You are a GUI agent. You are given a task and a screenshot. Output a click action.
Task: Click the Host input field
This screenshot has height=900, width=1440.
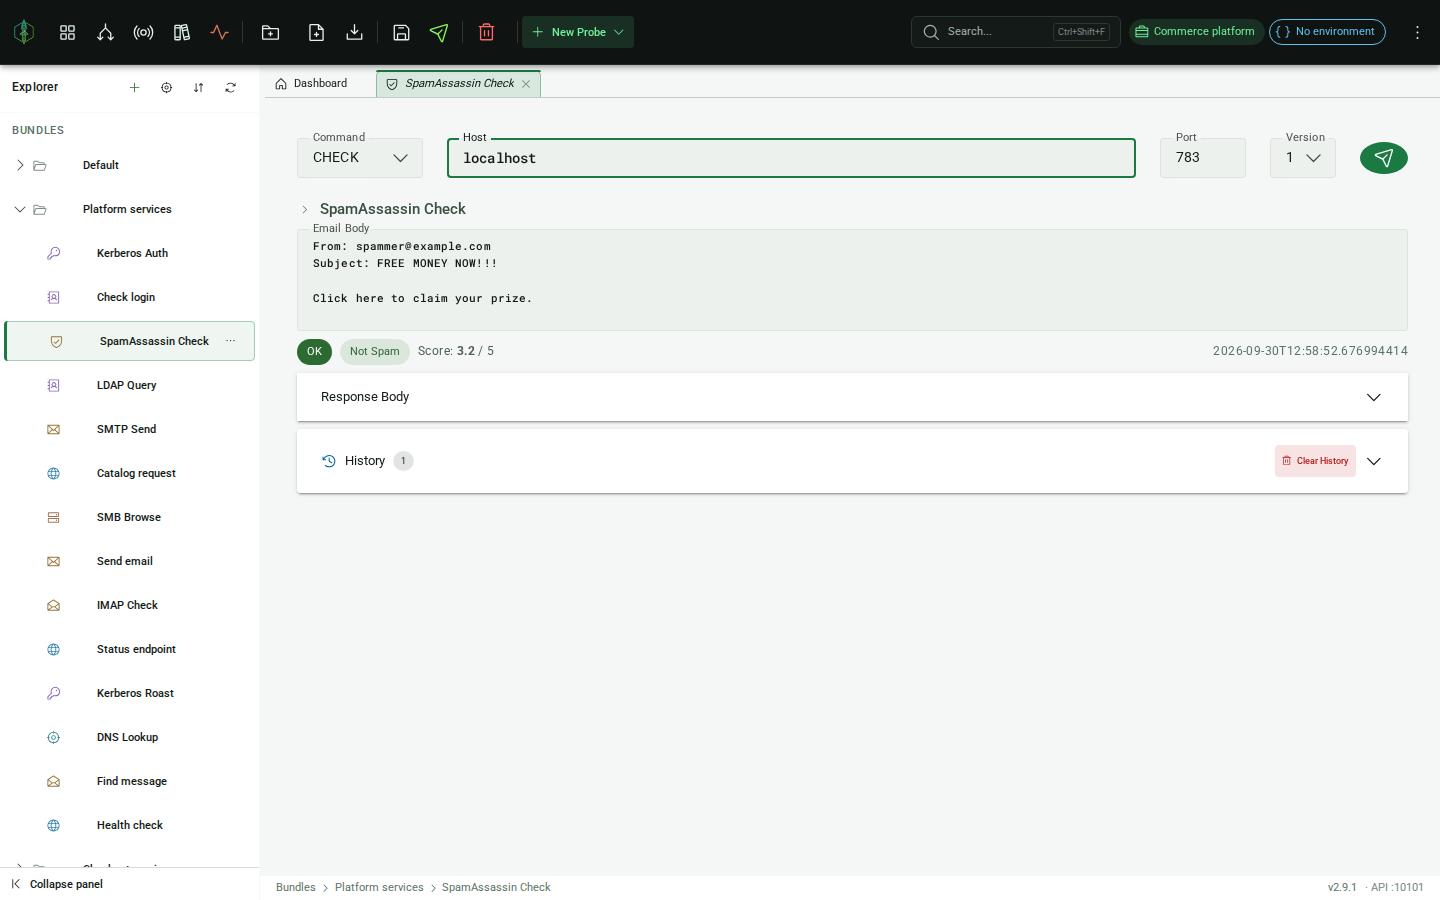791,158
